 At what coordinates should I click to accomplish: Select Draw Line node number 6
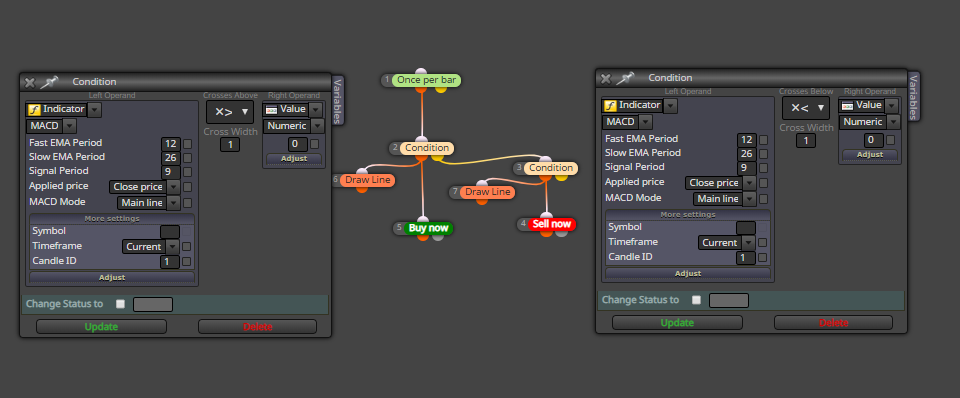367,180
